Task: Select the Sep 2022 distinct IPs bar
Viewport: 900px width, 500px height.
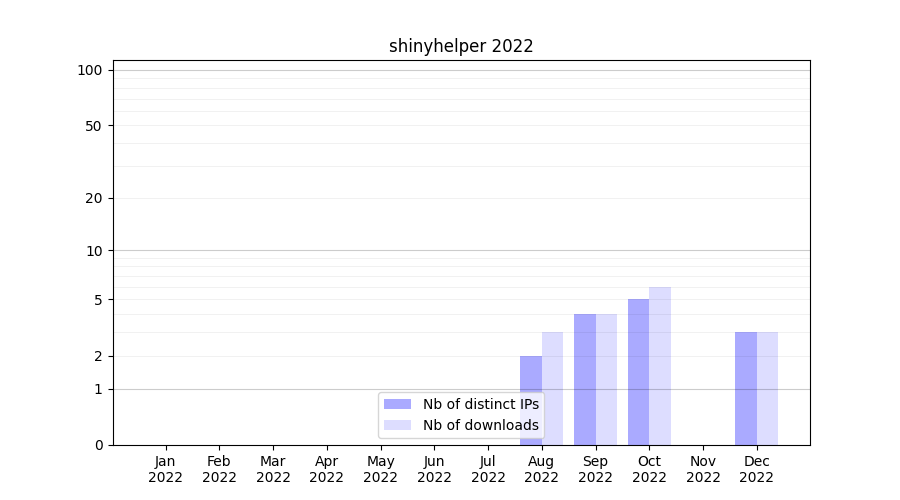Action: click(x=585, y=379)
